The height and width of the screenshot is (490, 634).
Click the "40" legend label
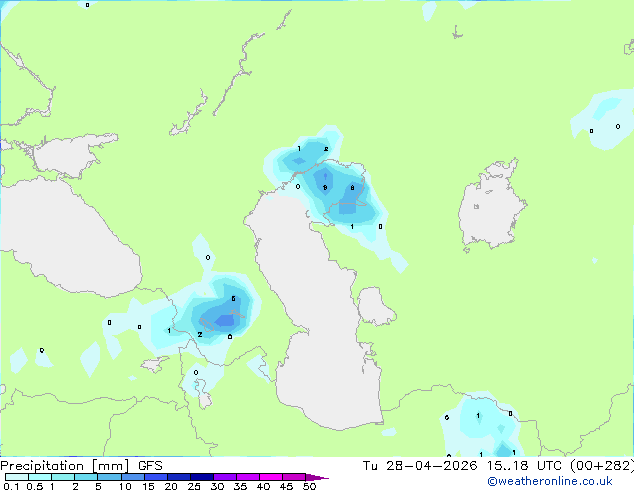coord(263,486)
